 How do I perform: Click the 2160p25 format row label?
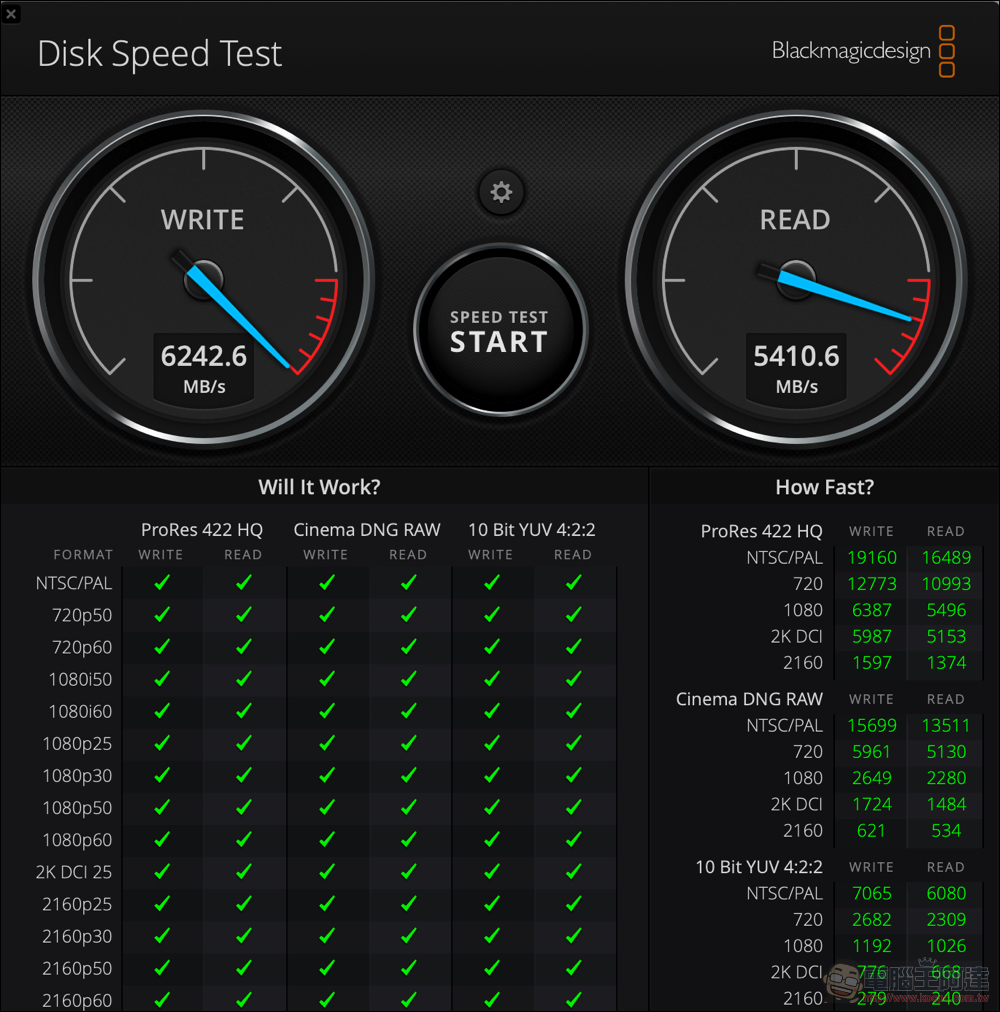click(x=77, y=904)
